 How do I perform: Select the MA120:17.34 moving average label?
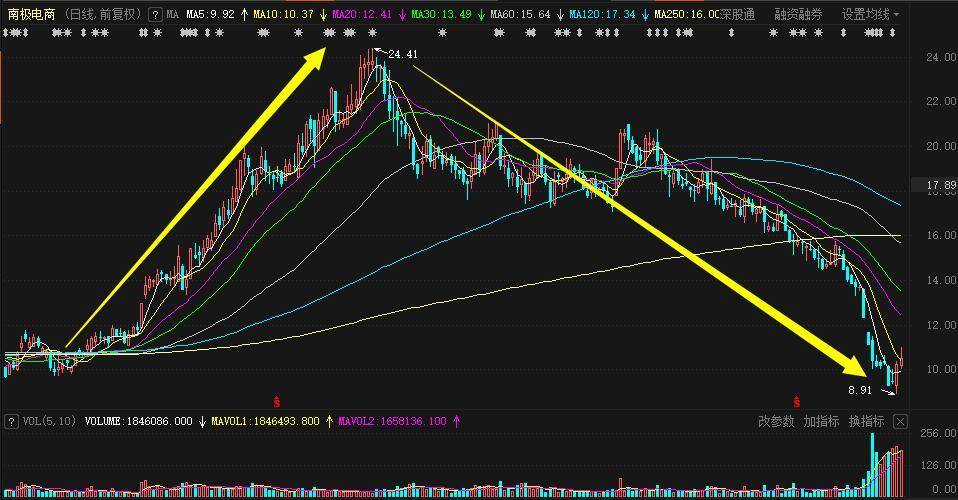click(602, 14)
